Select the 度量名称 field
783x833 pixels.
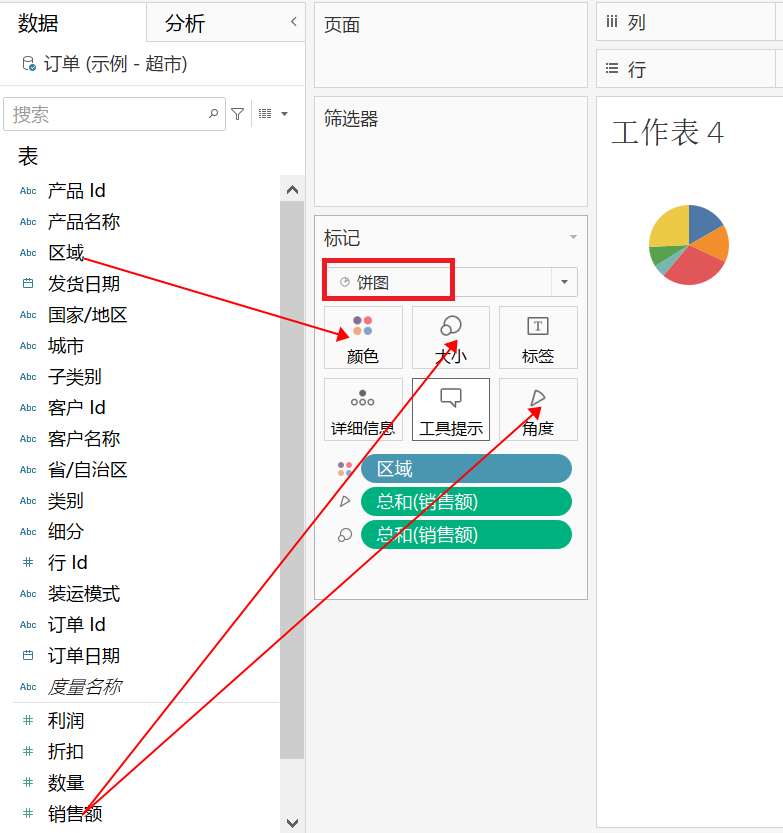(x=85, y=687)
